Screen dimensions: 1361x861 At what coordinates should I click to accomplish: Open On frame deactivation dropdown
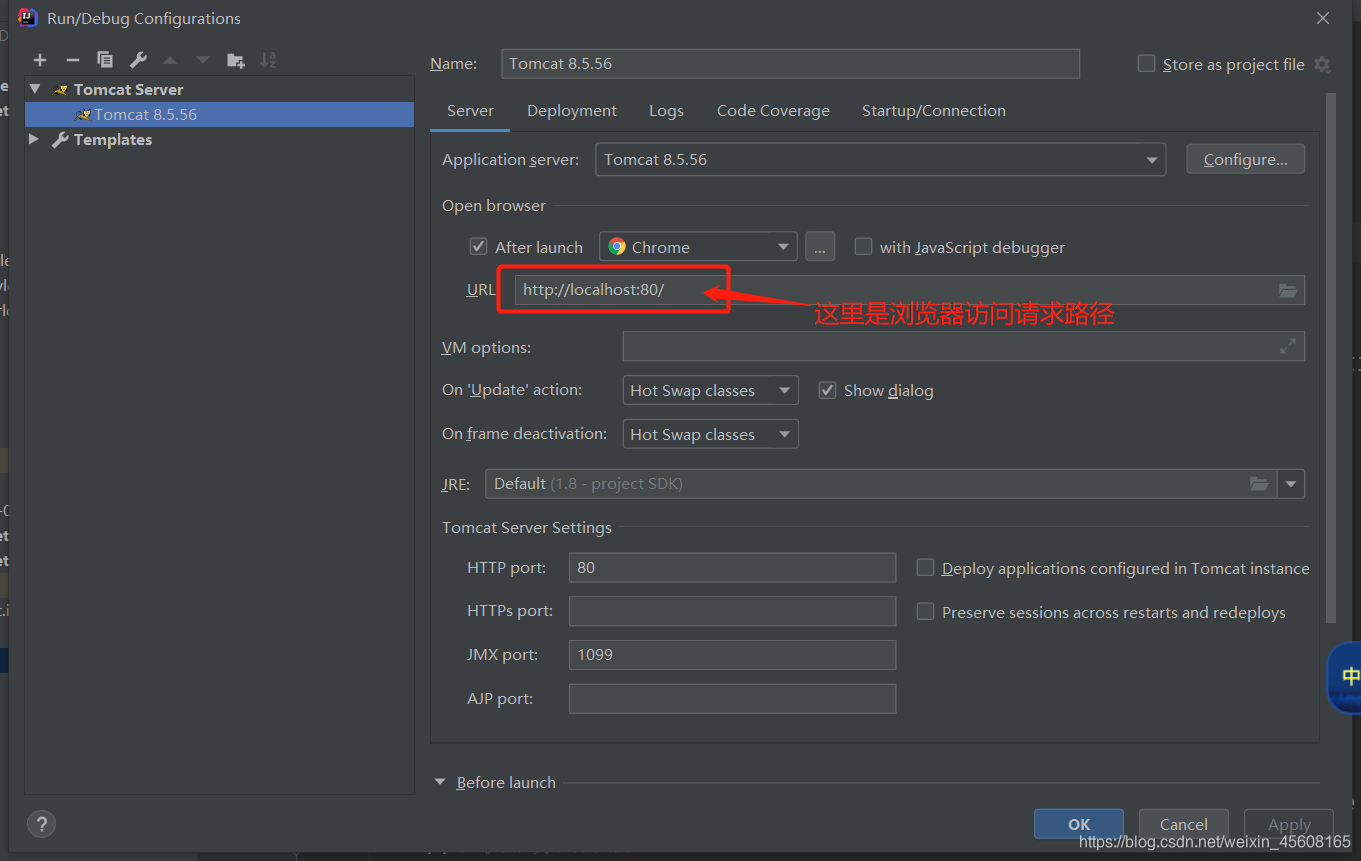pyautogui.click(x=710, y=435)
